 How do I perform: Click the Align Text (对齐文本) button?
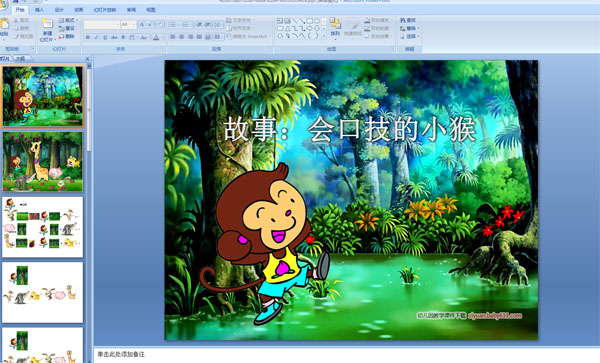239,28
